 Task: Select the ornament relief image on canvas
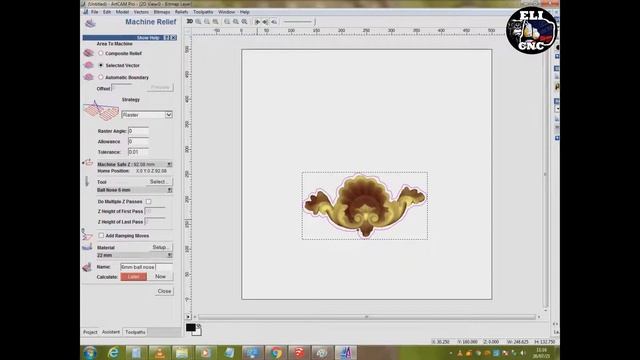[364, 205]
